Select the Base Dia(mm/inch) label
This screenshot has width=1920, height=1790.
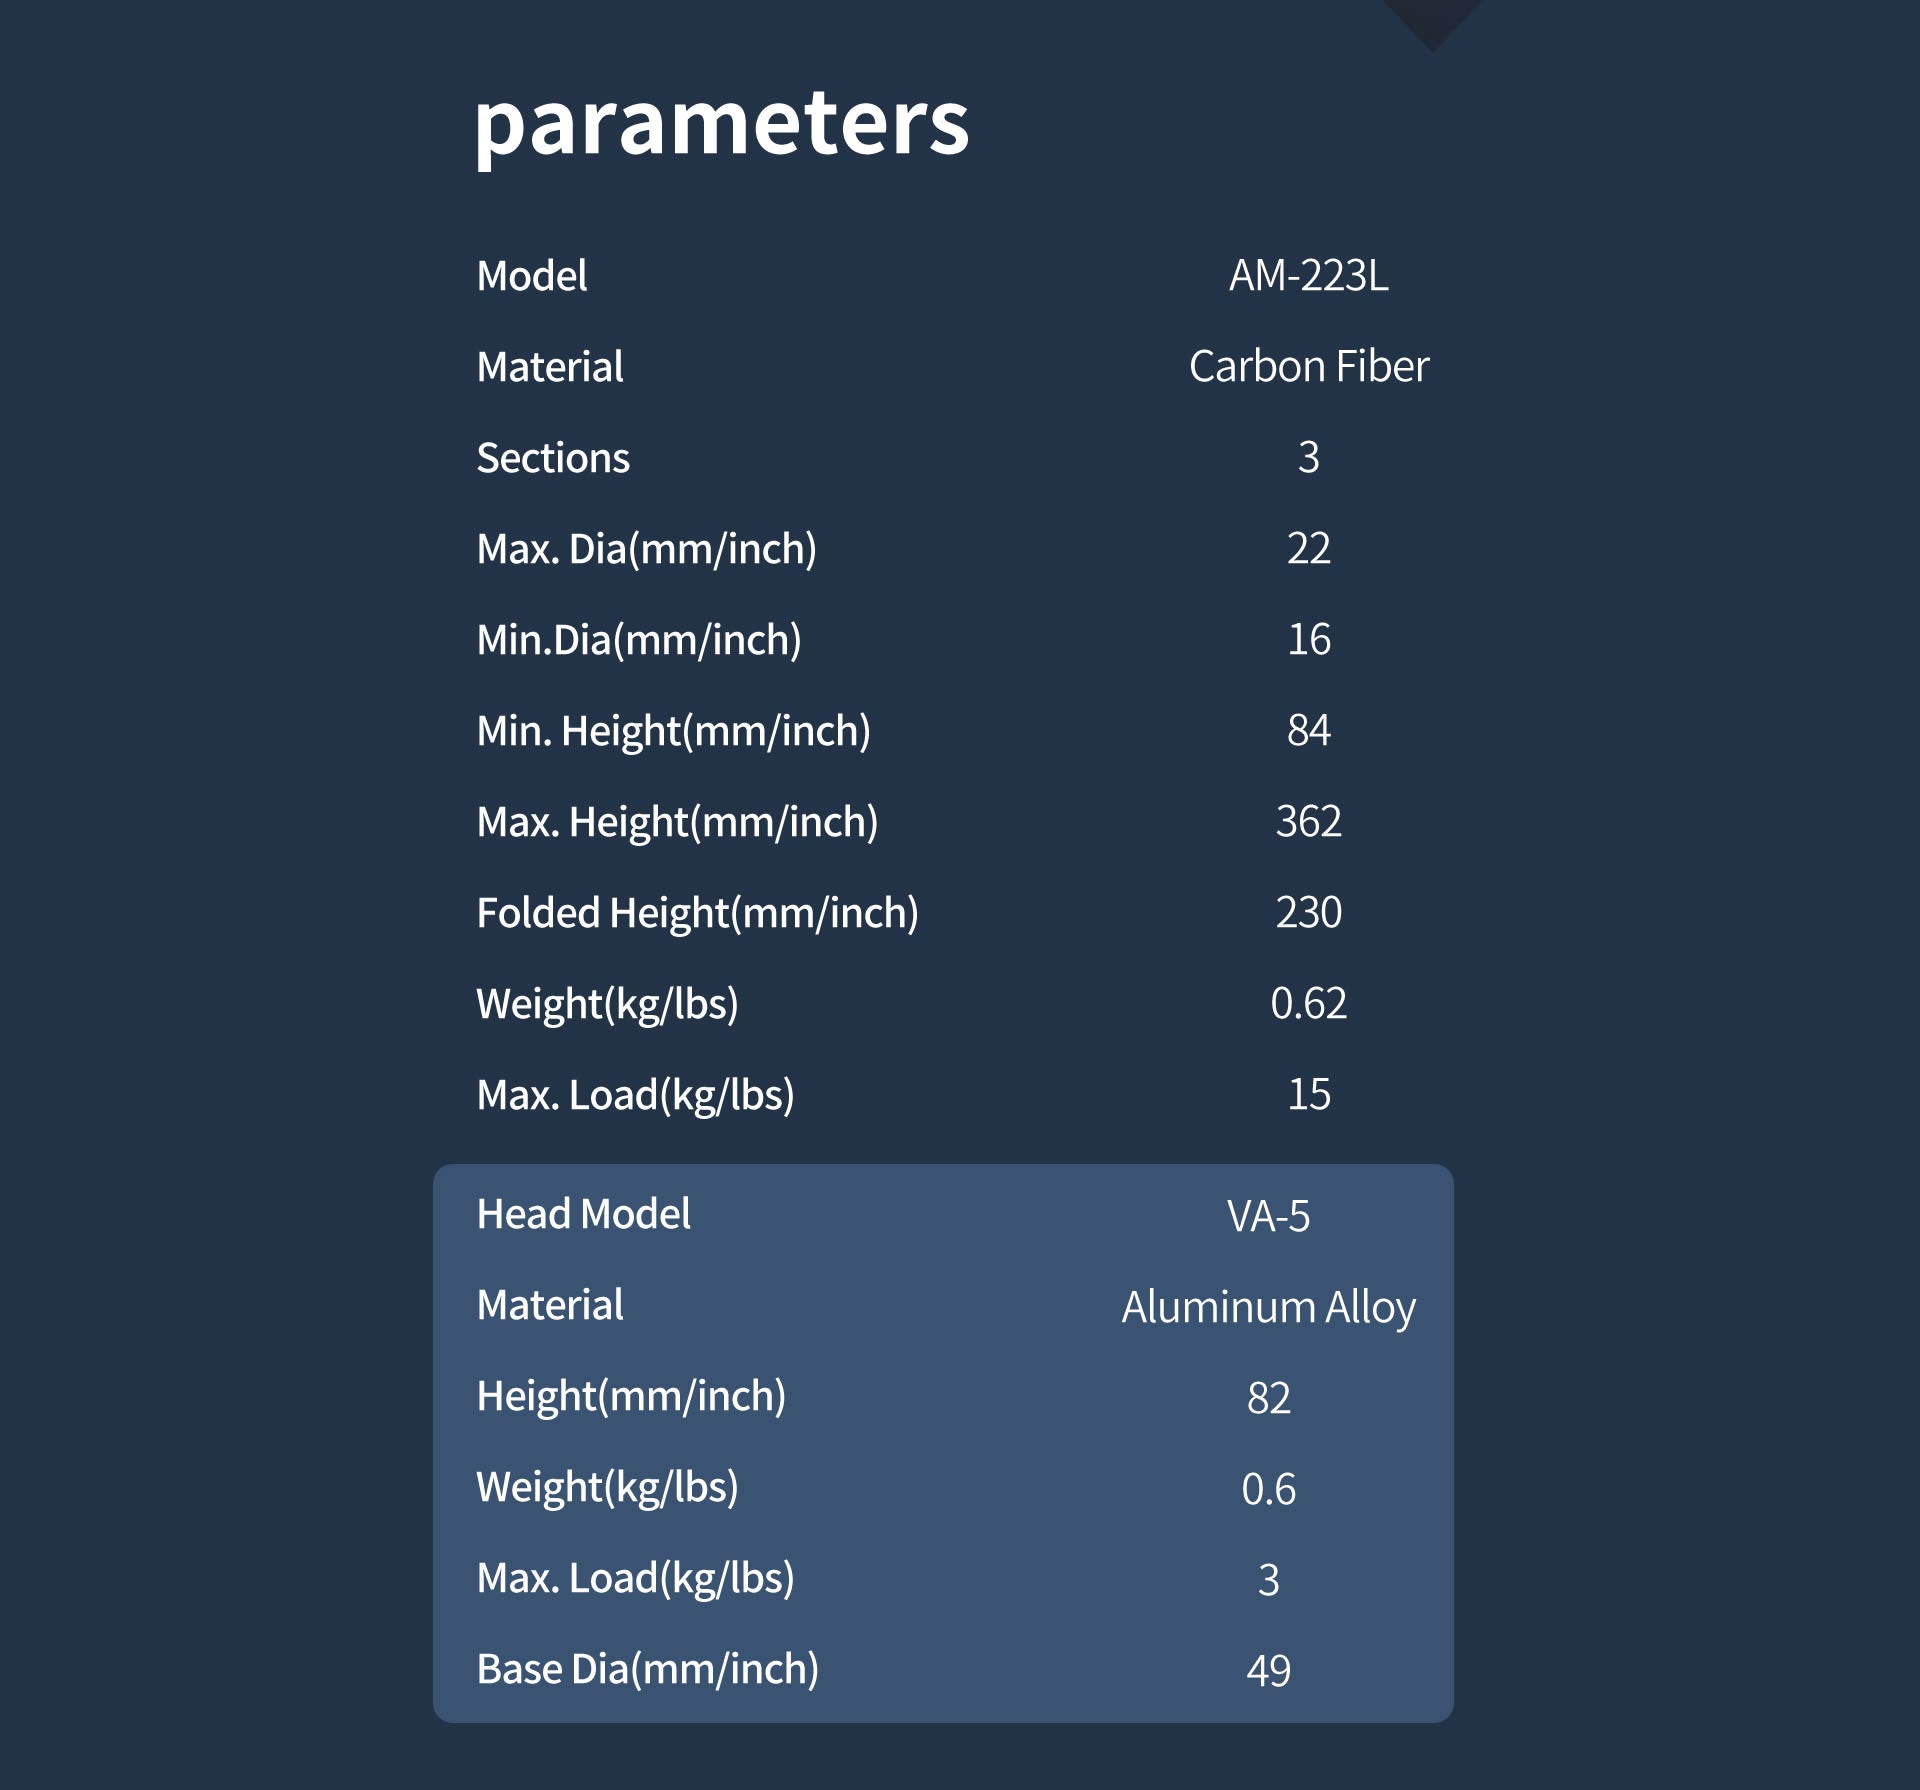point(647,1669)
